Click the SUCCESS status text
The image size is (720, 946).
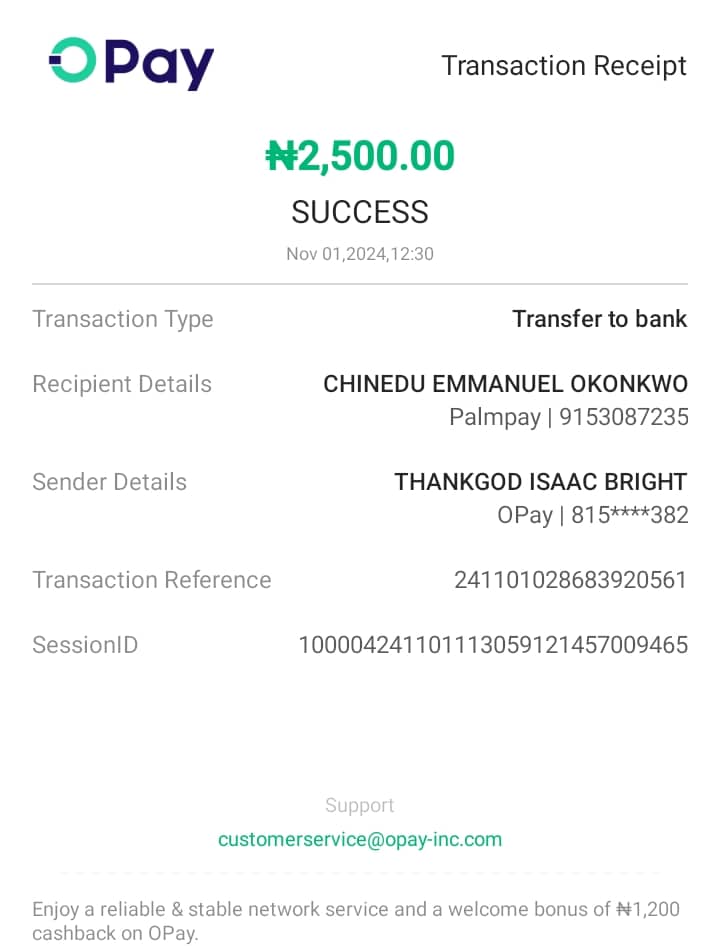coord(360,212)
